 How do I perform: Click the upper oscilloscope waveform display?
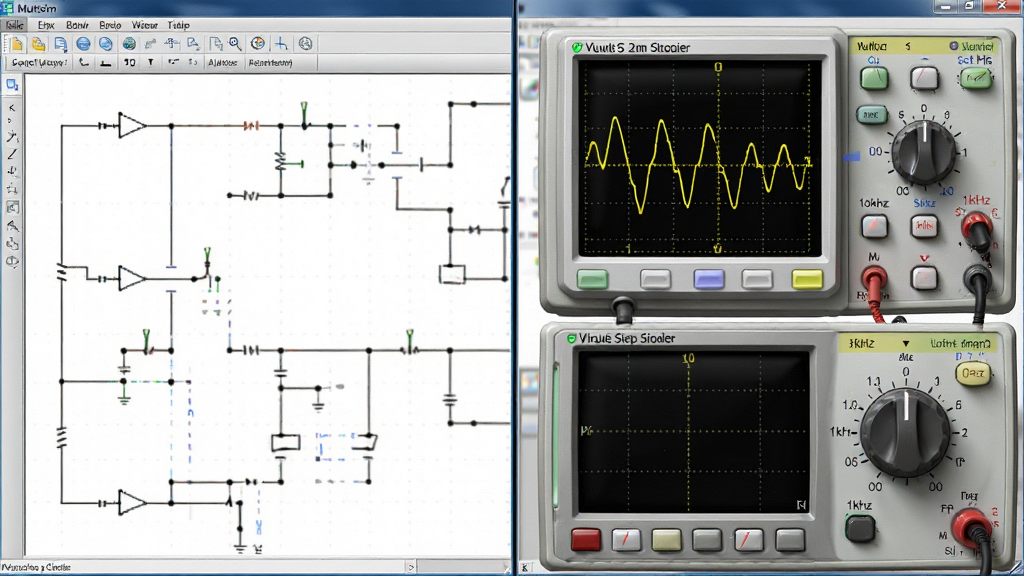[699, 158]
